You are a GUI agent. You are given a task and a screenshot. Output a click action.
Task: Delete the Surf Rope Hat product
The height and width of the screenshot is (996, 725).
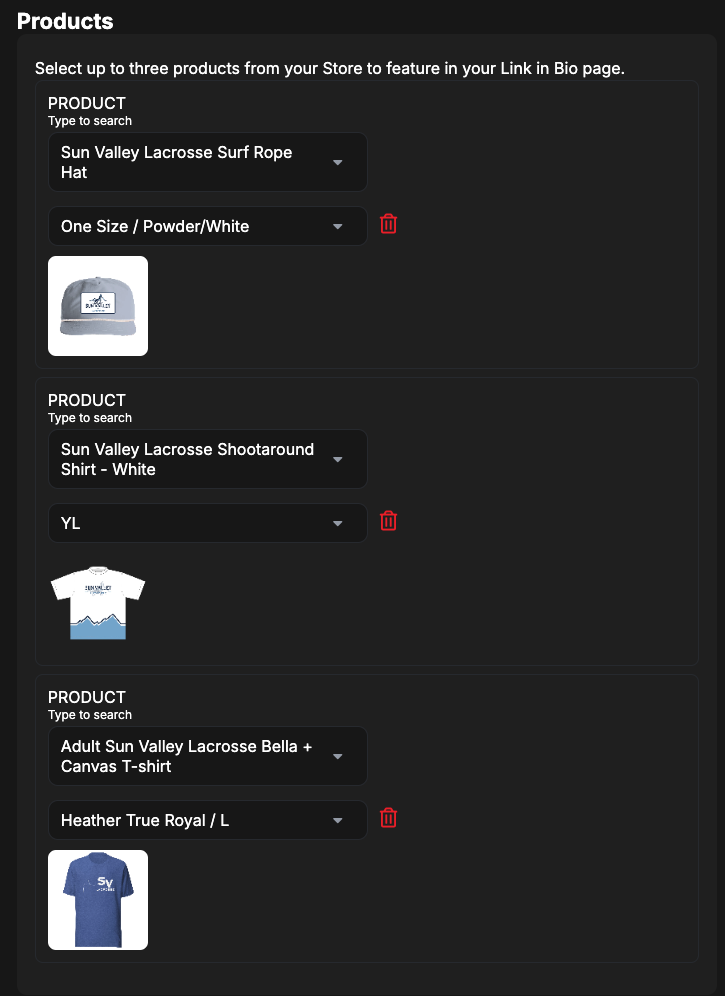pos(388,224)
